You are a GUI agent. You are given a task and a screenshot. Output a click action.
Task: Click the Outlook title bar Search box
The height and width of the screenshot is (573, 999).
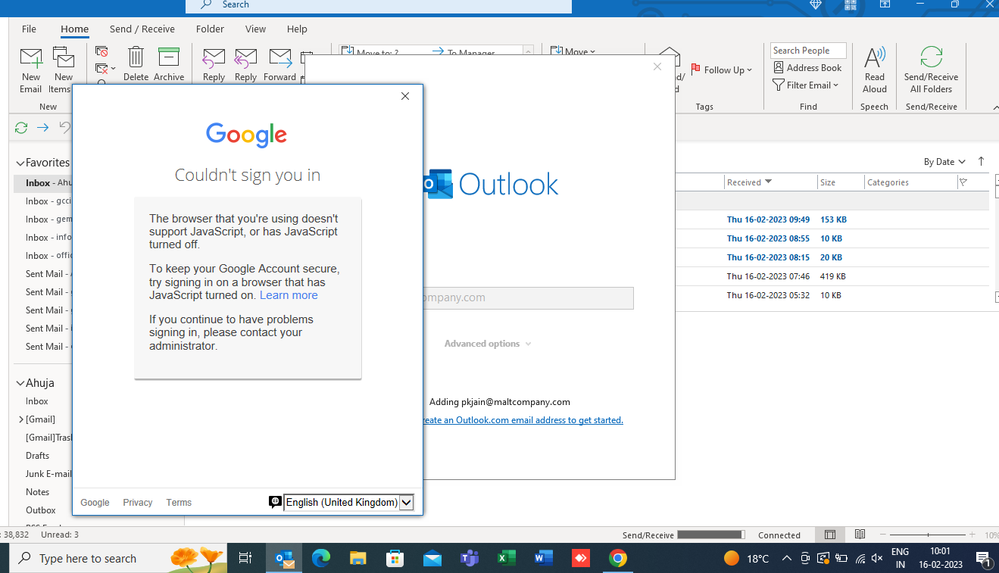[379, 6]
